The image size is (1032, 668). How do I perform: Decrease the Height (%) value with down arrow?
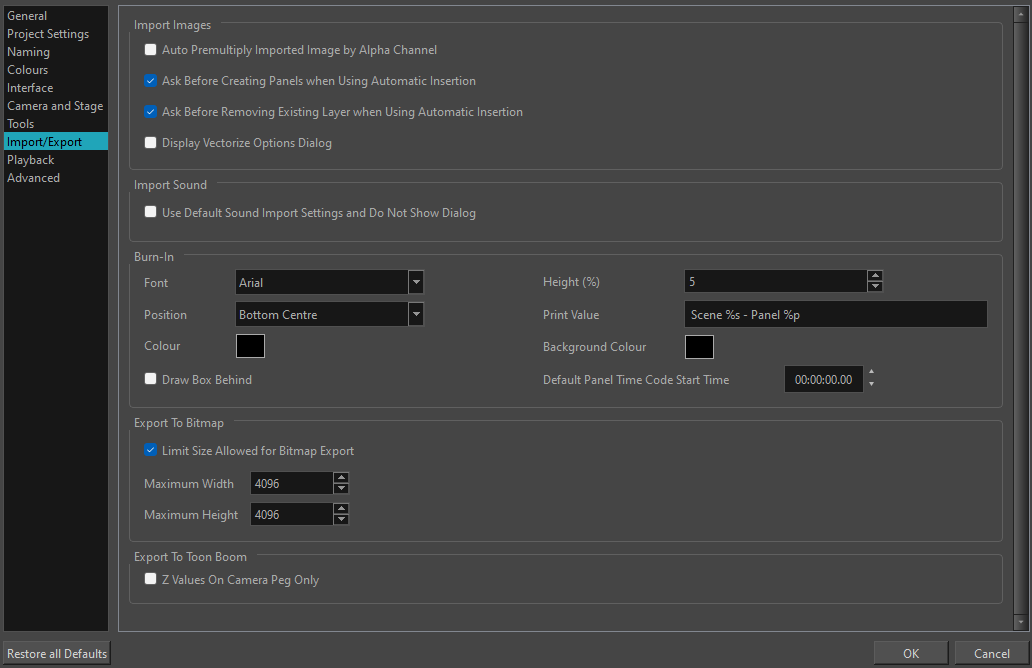tap(875, 286)
